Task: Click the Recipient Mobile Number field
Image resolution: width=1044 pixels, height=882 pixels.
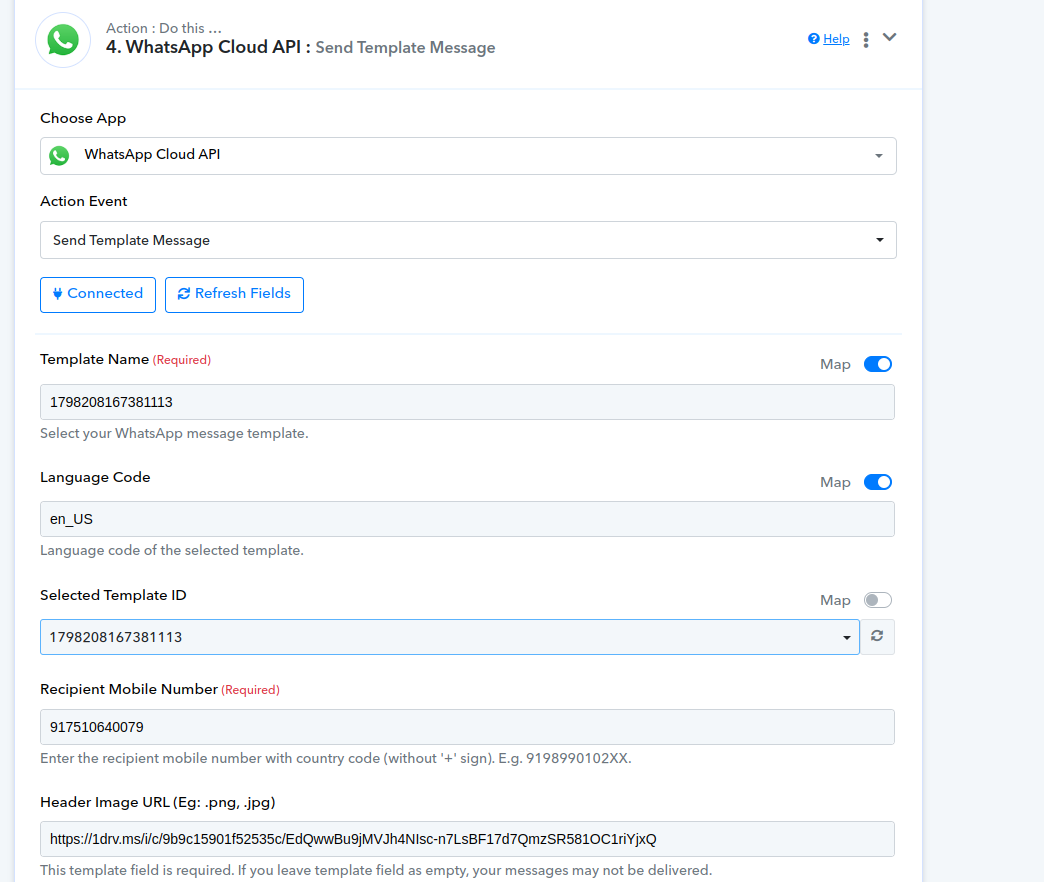Action: 467,727
